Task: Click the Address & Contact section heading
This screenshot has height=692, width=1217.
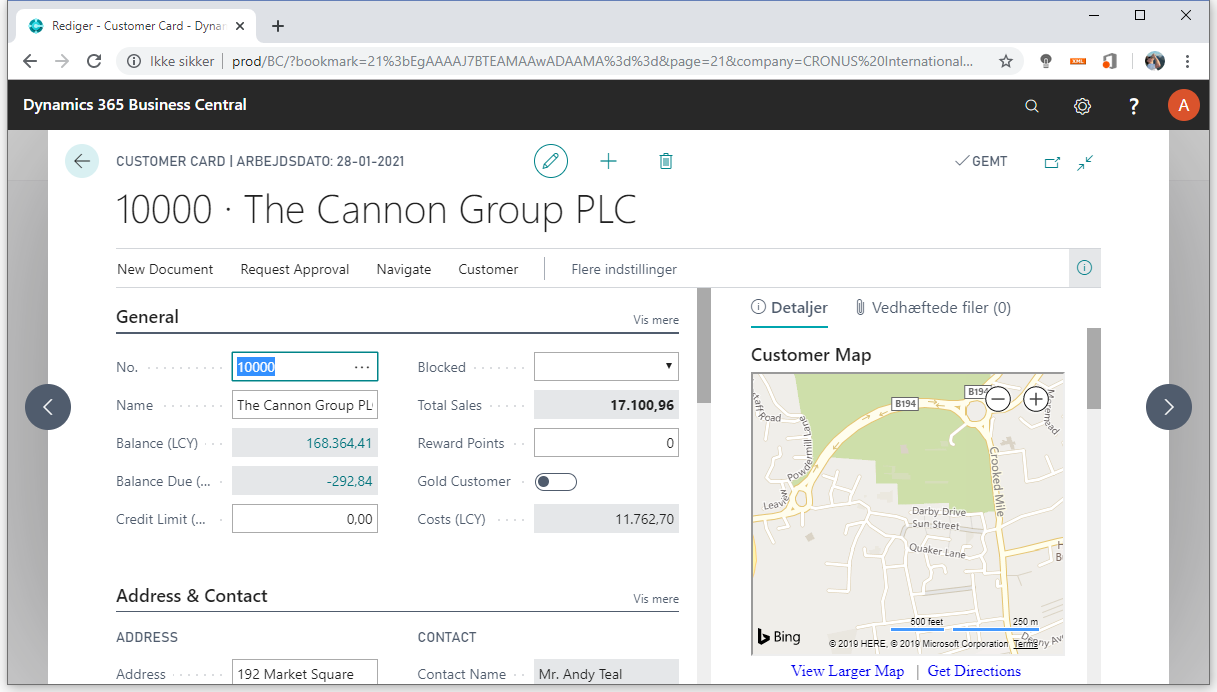Action: 192,596
